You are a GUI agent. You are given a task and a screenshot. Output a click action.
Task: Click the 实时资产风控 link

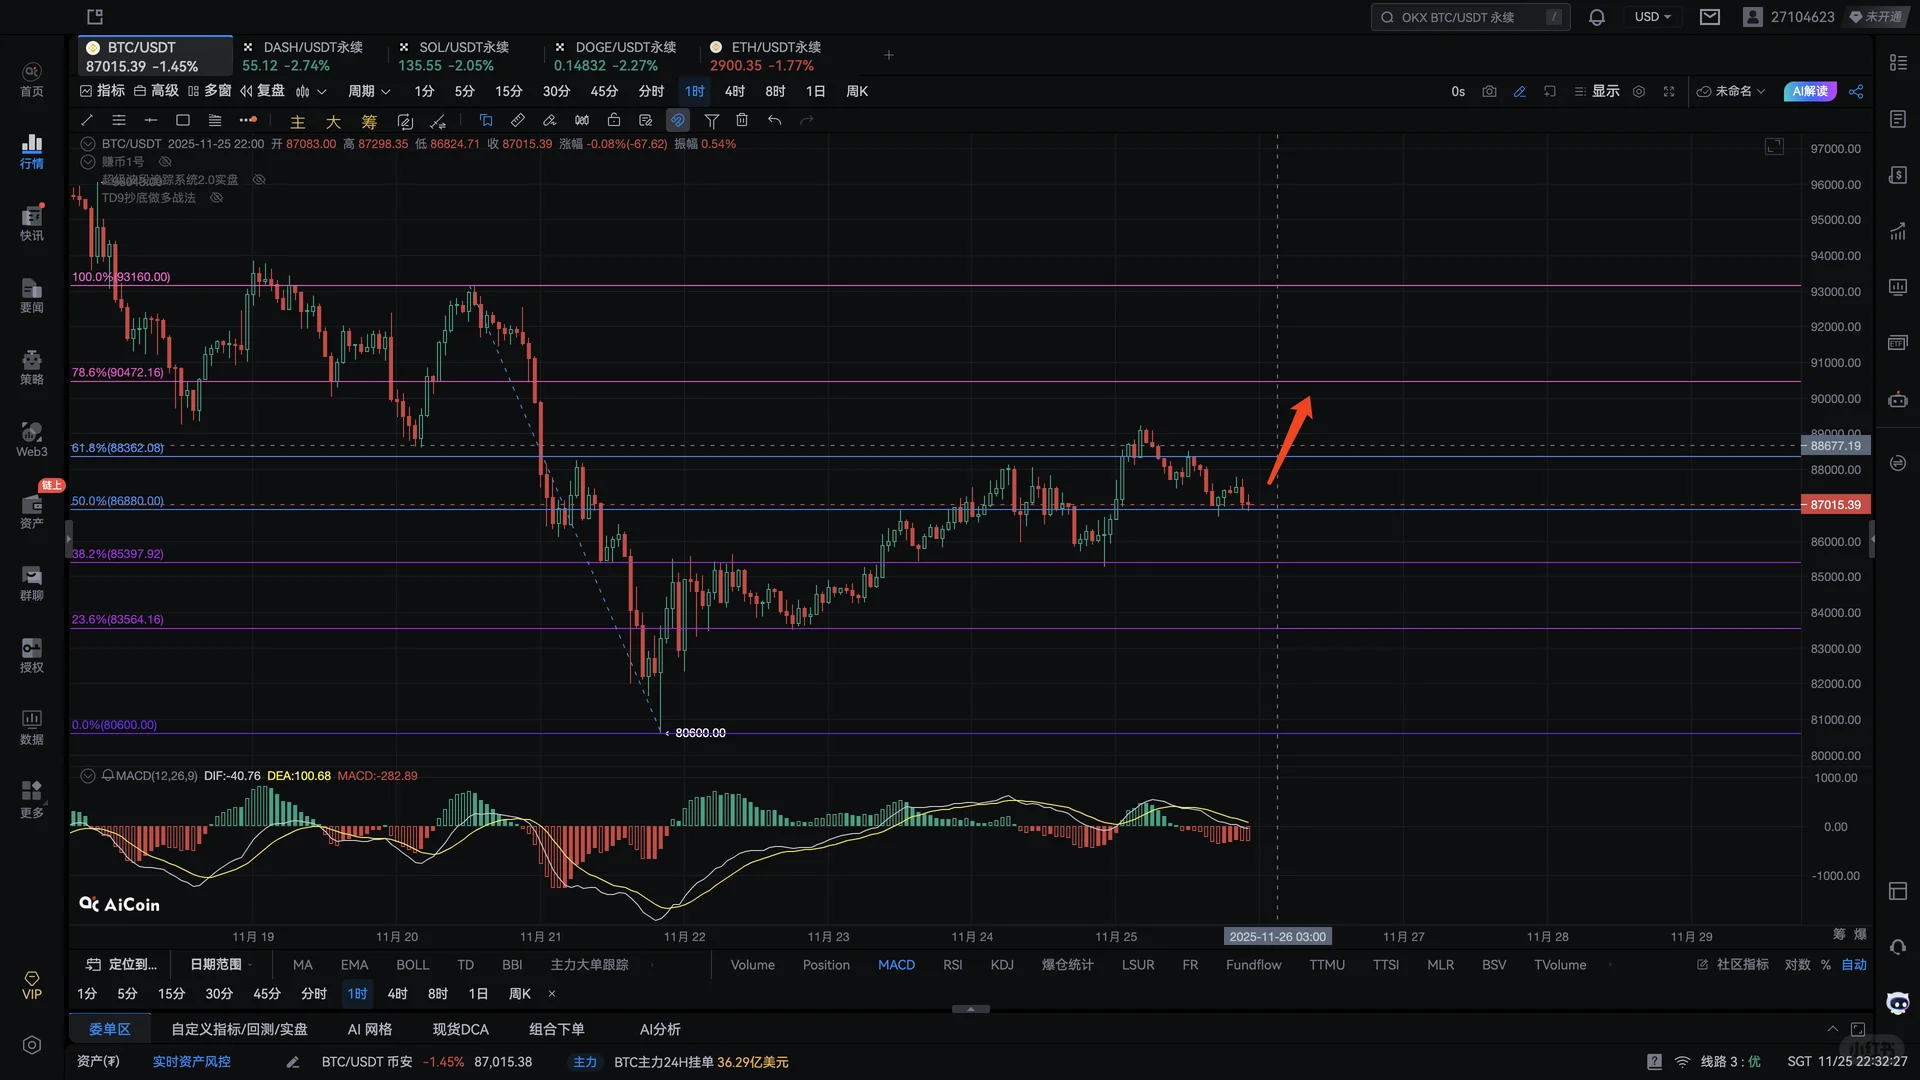coord(191,1062)
